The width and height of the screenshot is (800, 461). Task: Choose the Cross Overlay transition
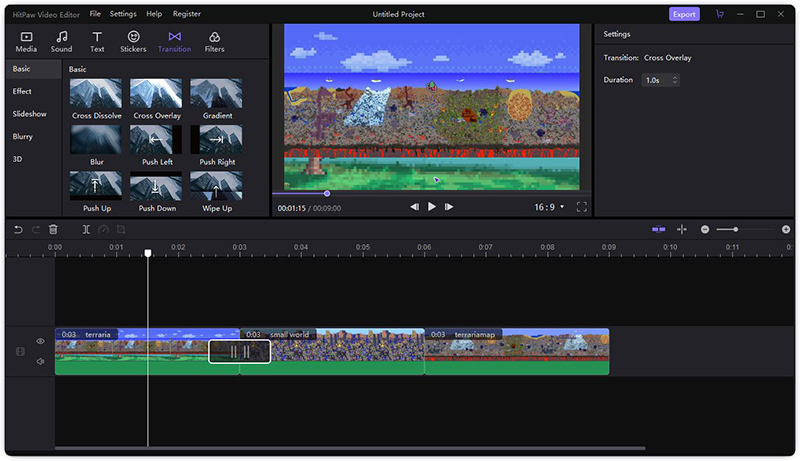click(156, 99)
